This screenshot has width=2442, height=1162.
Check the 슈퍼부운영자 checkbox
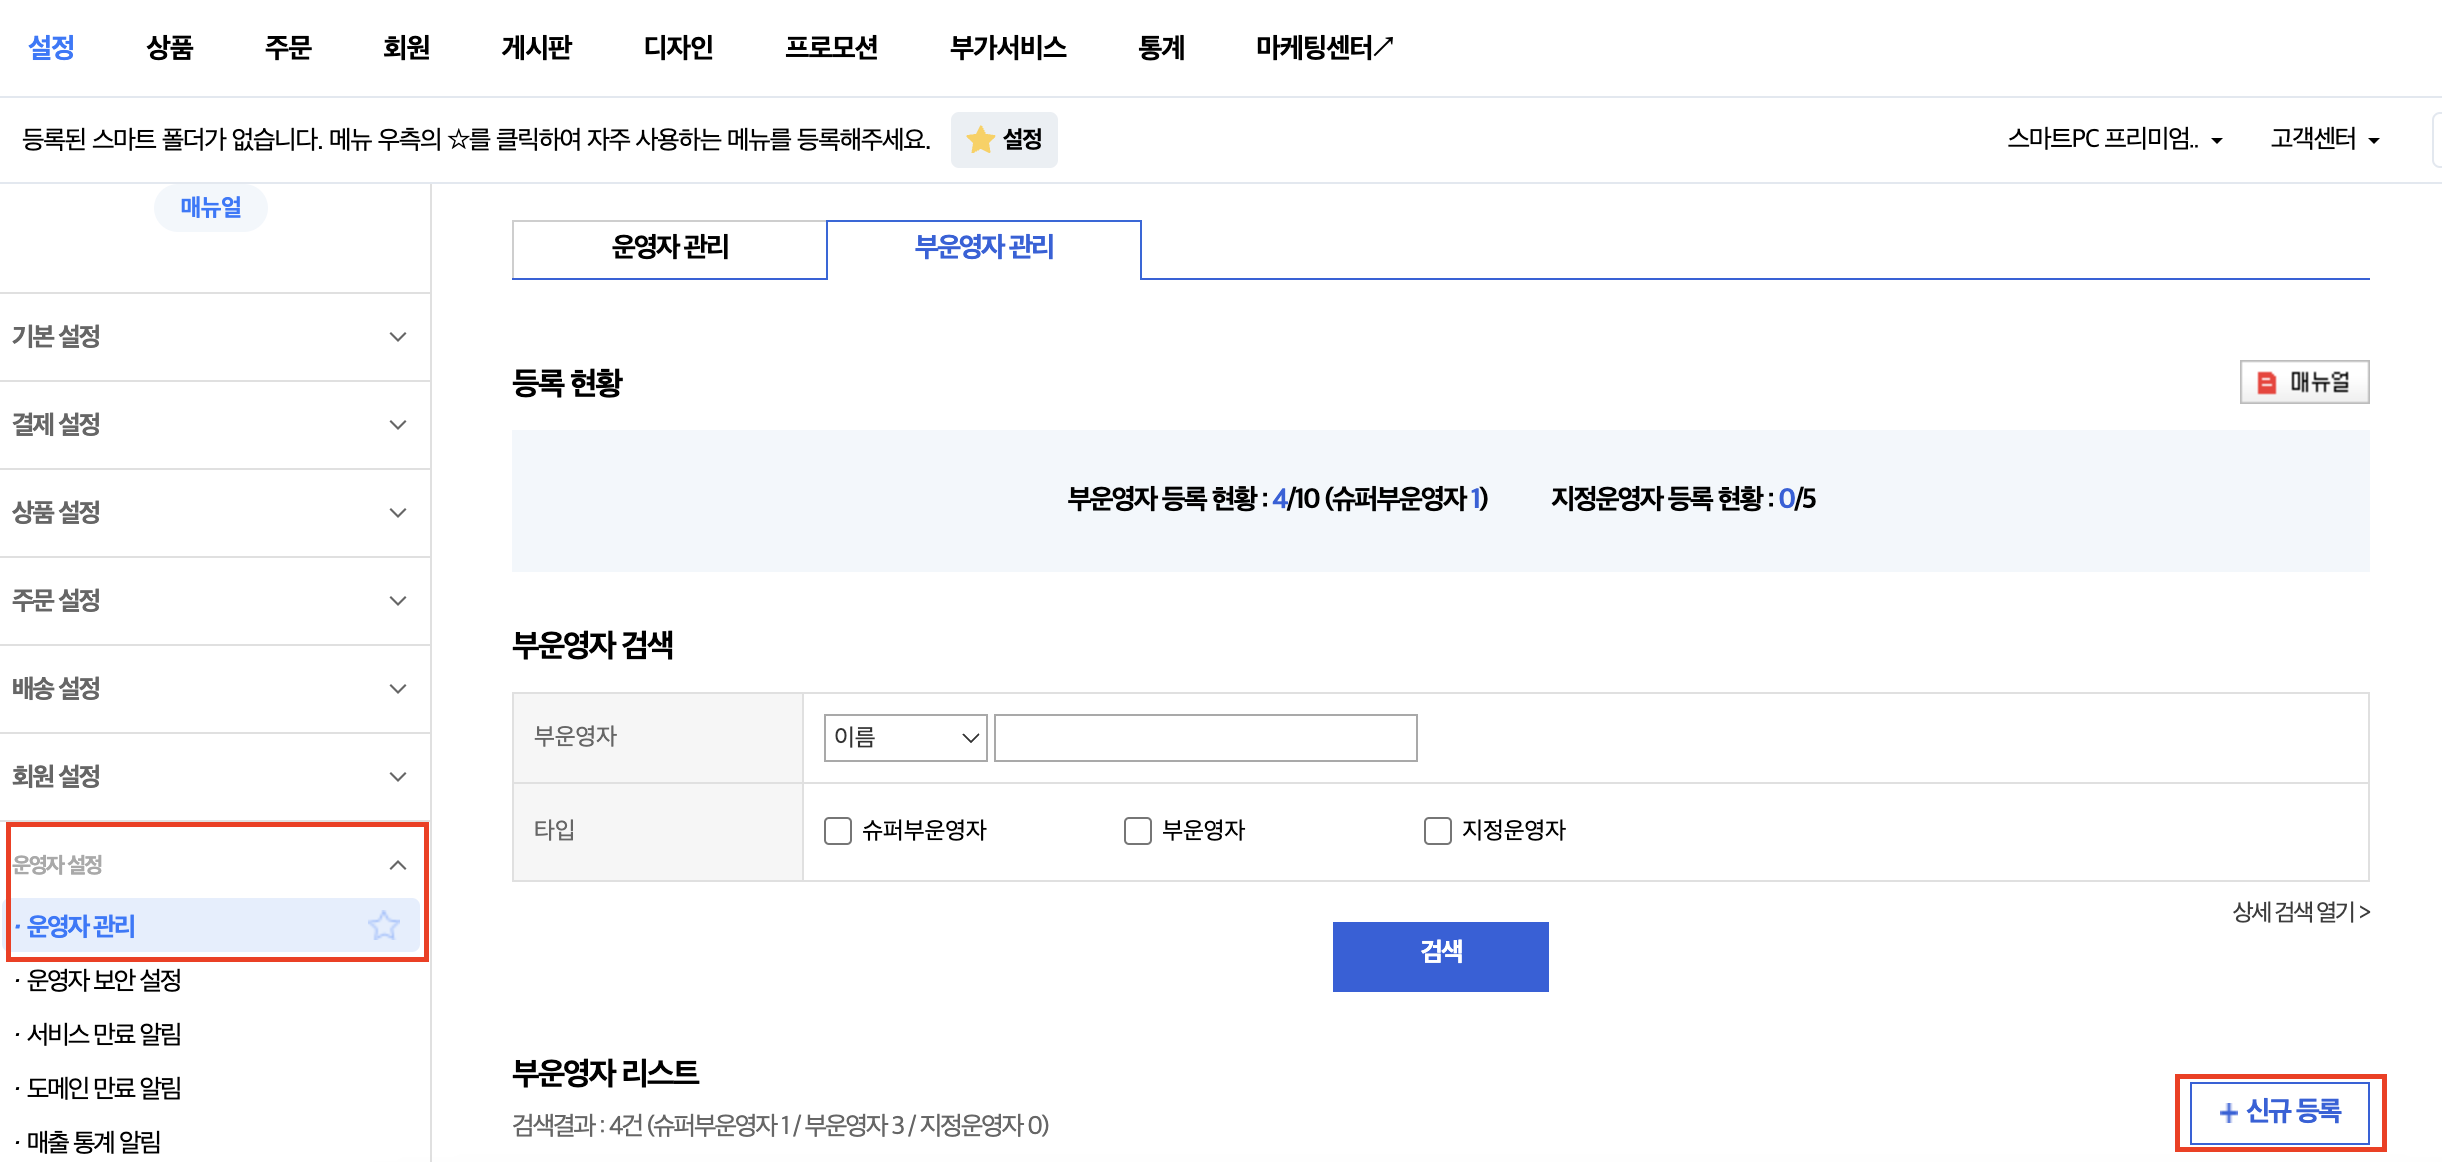click(x=837, y=830)
